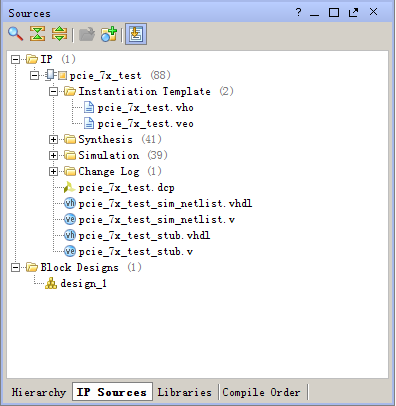The height and width of the screenshot is (406, 396).
Task: Switch to the Hierarchy tab
Action: click(39, 392)
